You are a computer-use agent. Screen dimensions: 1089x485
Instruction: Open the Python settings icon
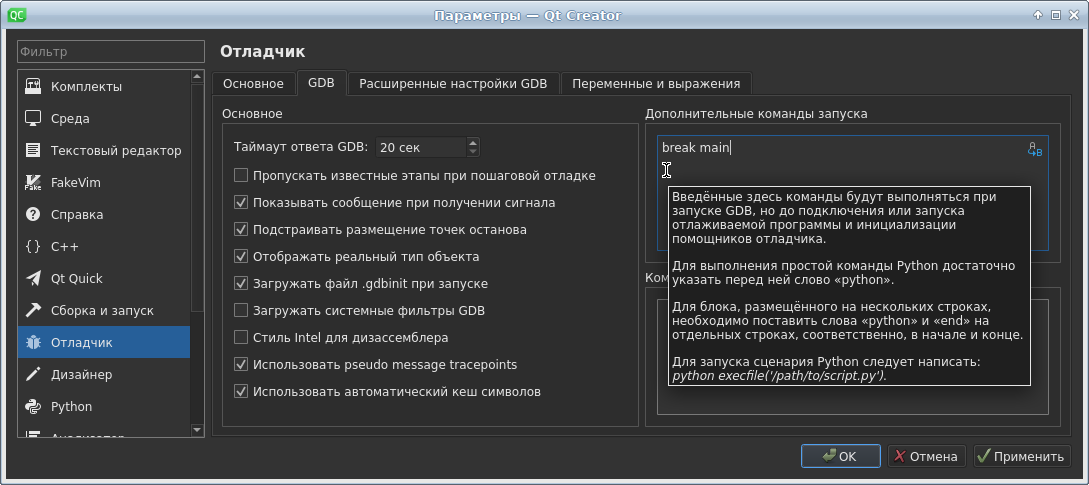pyautogui.click(x=33, y=406)
